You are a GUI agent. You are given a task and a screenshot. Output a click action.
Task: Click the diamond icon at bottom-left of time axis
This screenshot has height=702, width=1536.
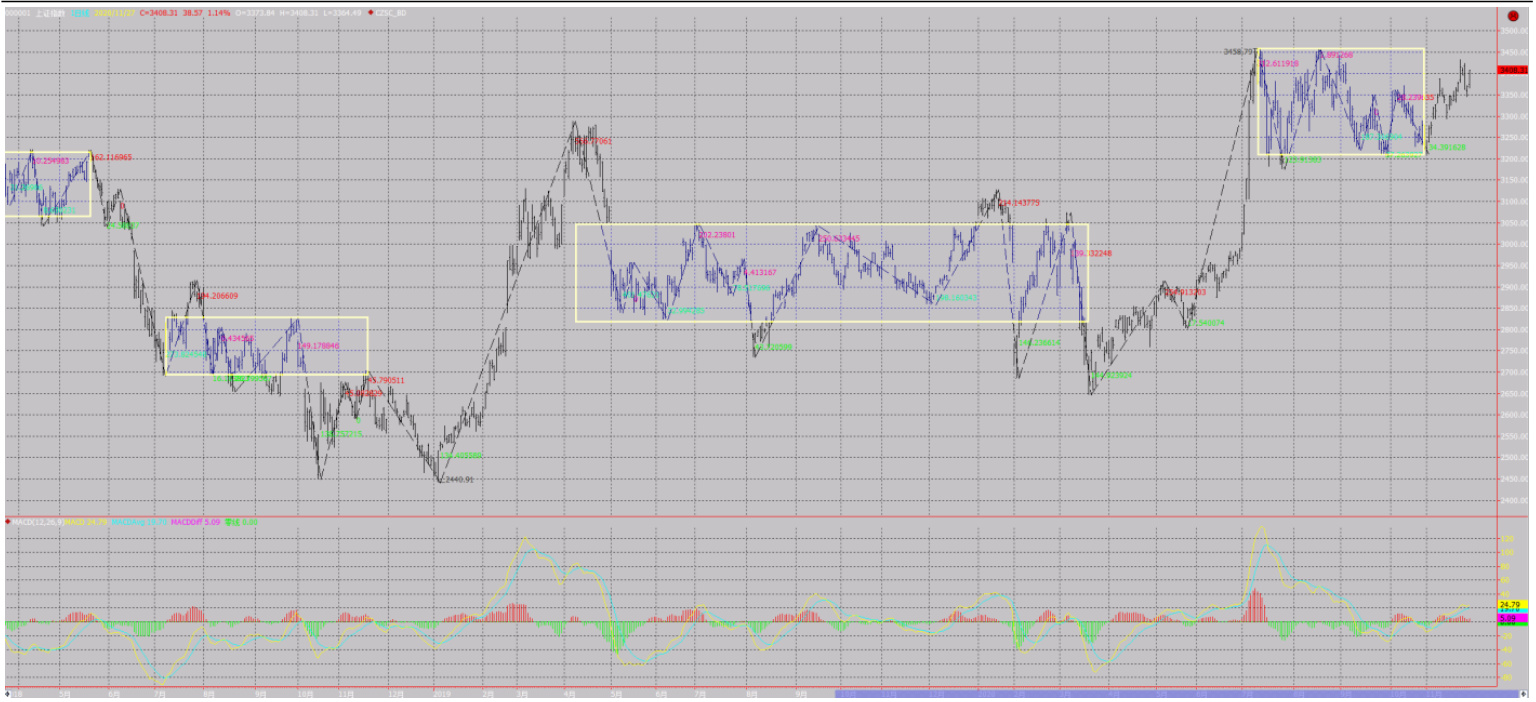pyautogui.click(x=9, y=693)
